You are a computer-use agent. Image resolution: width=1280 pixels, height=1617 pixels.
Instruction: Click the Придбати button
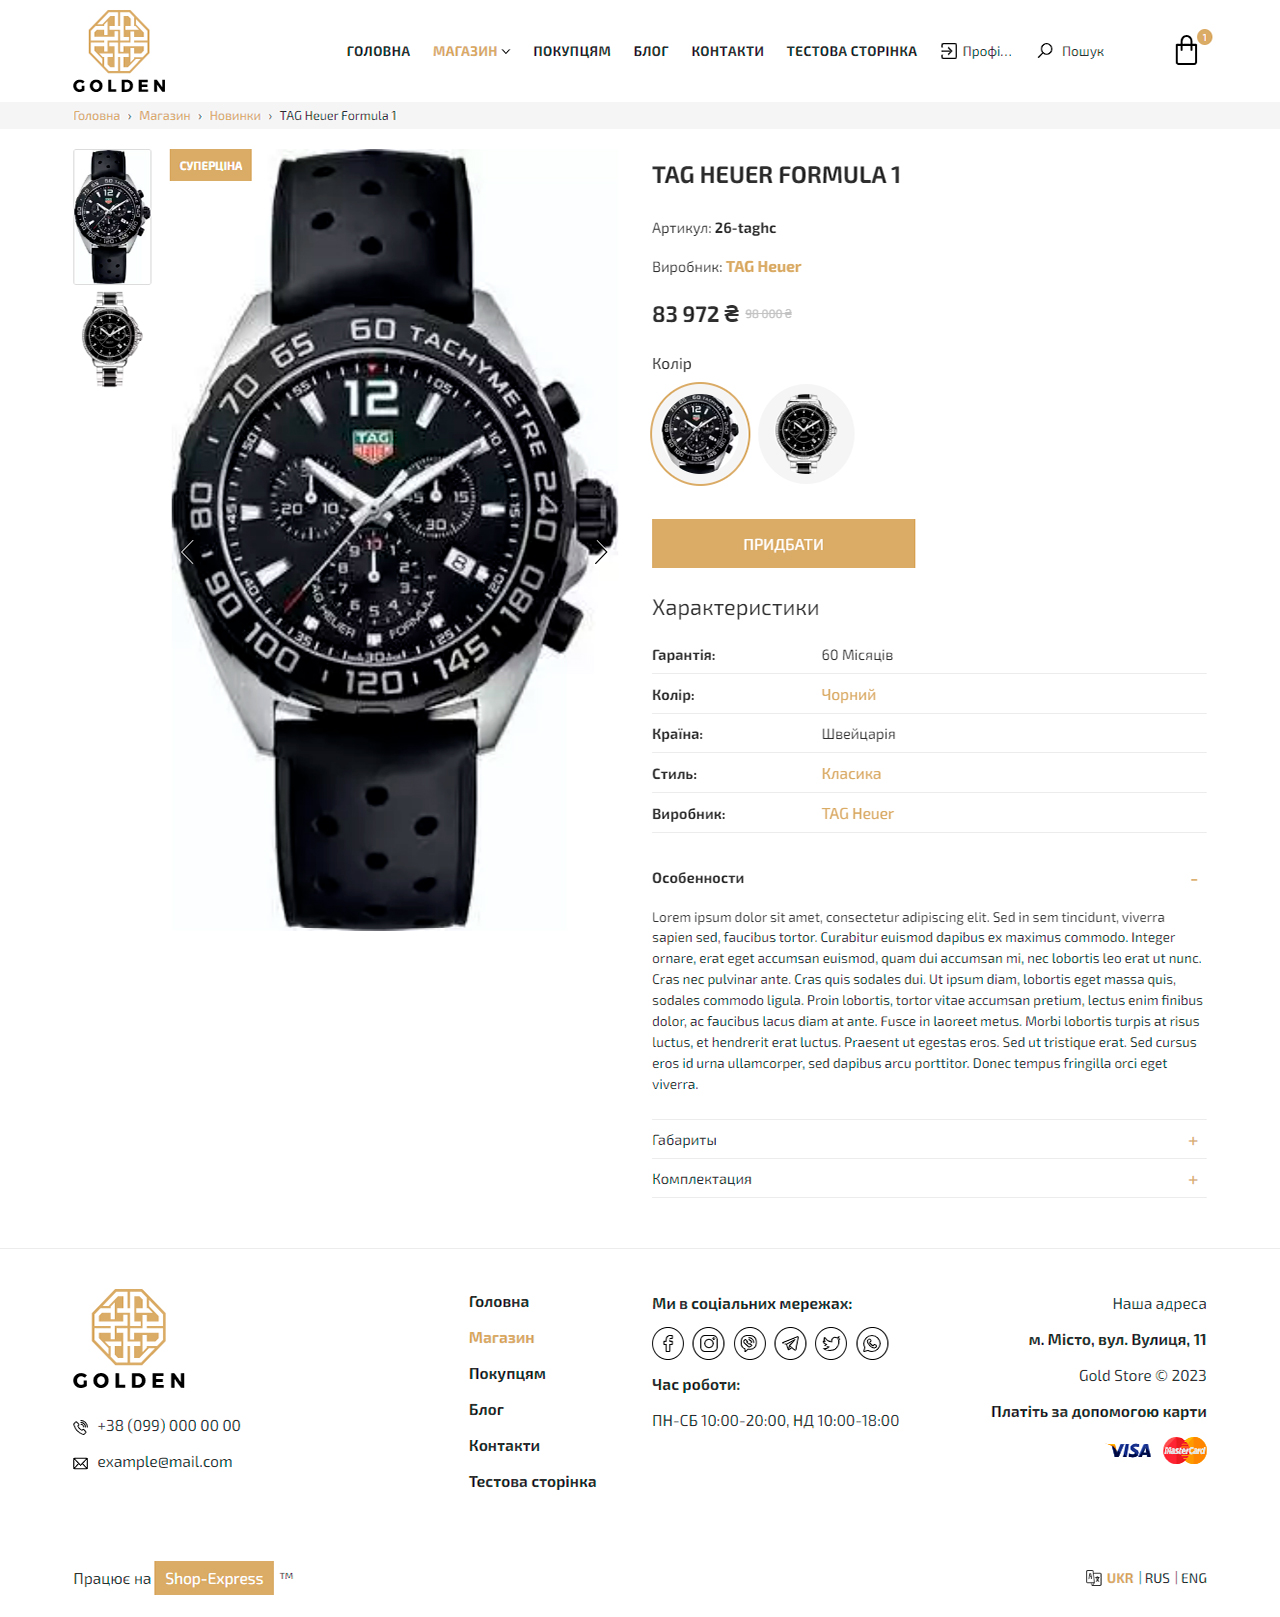pos(783,543)
